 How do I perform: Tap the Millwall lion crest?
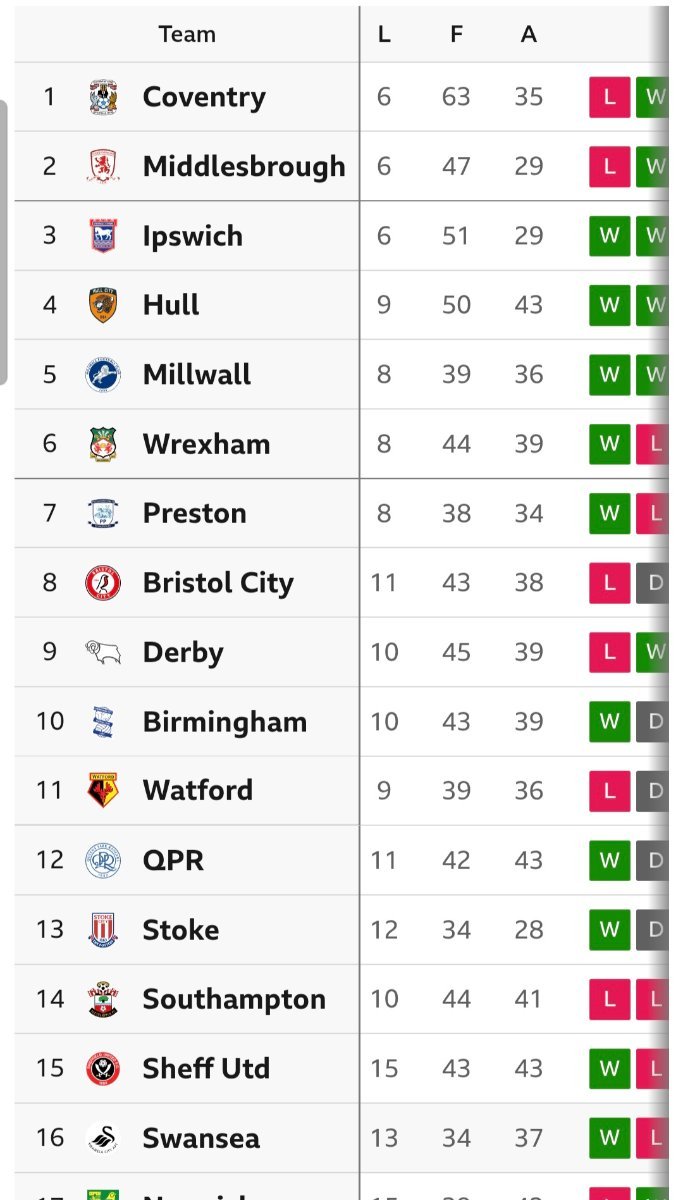point(103,375)
